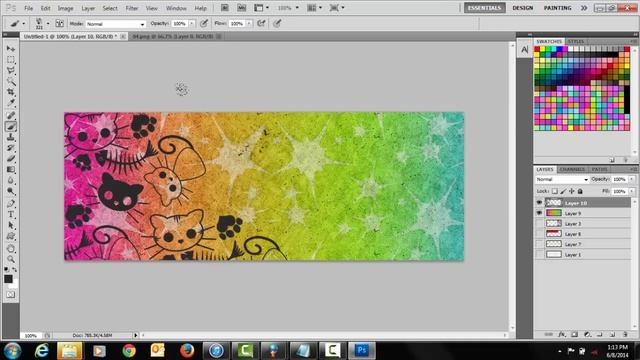Toggle lock all for layer

(x=580, y=191)
